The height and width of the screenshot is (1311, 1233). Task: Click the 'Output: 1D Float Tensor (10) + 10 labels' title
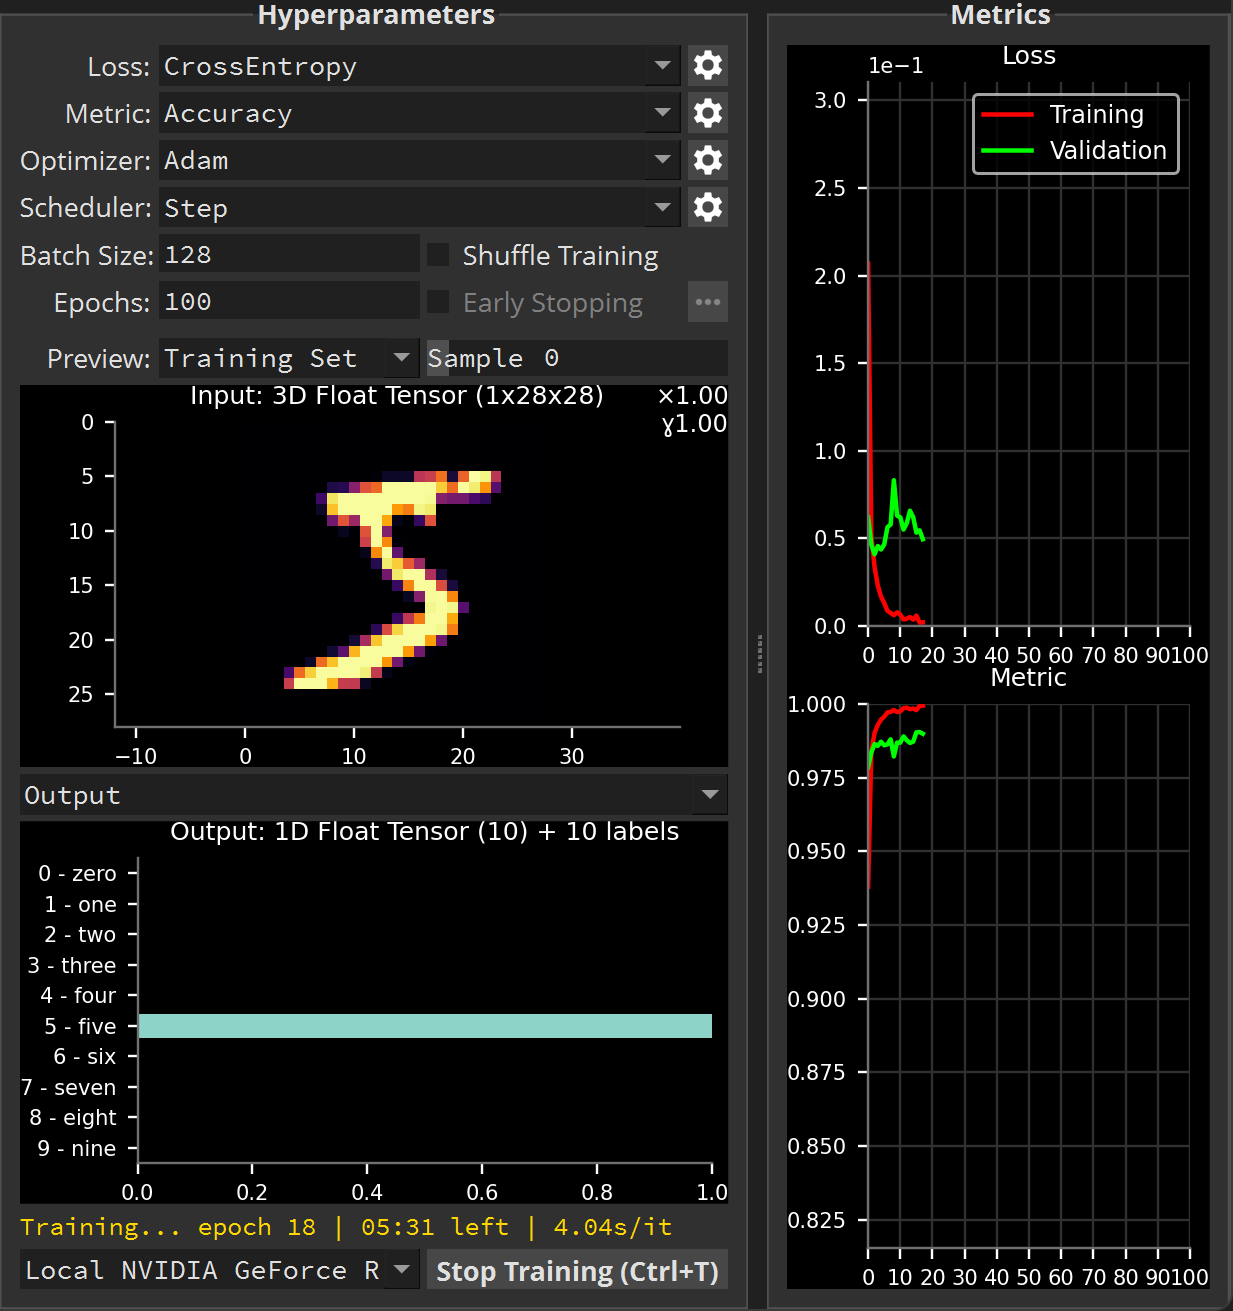point(425,832)
